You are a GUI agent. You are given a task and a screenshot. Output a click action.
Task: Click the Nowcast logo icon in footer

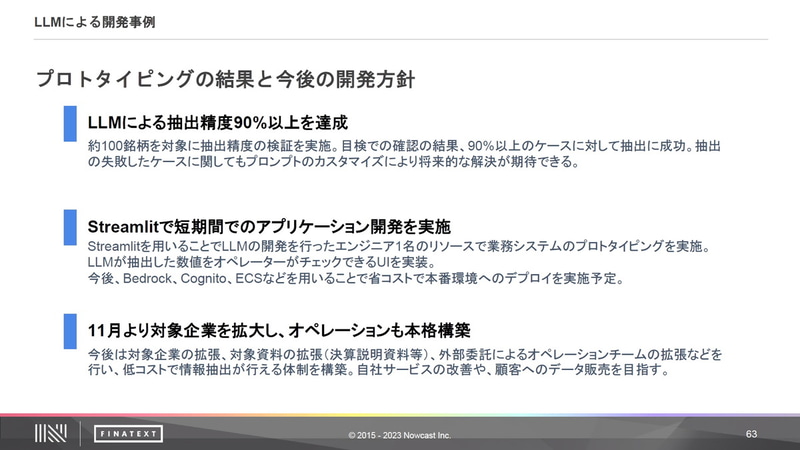51,434
